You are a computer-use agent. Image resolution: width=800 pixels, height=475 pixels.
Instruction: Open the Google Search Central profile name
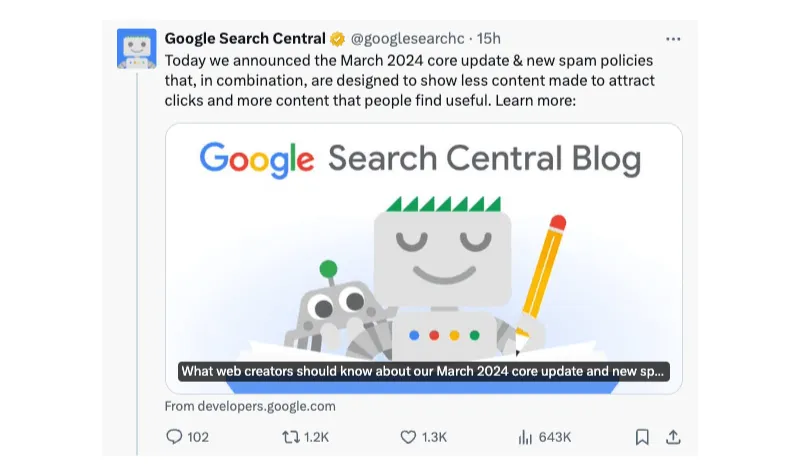(x=245, y=39)
